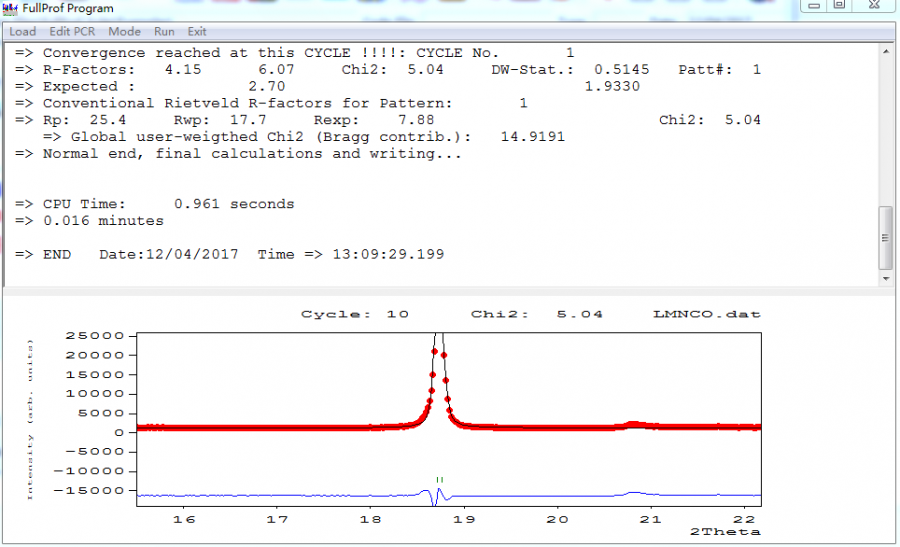Viewport: 900px width, 547px height.
Task: Click the output scrollbar down arrow
Action: pos(886,278)
